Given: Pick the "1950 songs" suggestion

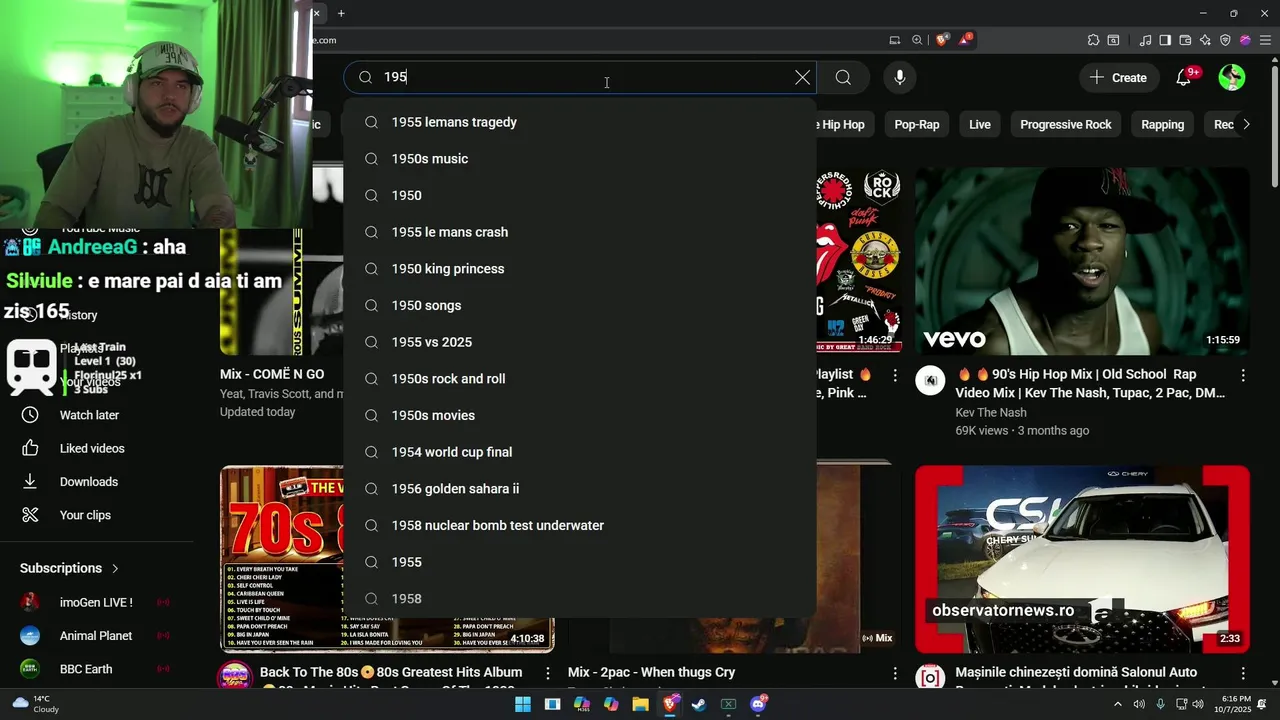Looking at the screenshot, I should pos(580,306).
